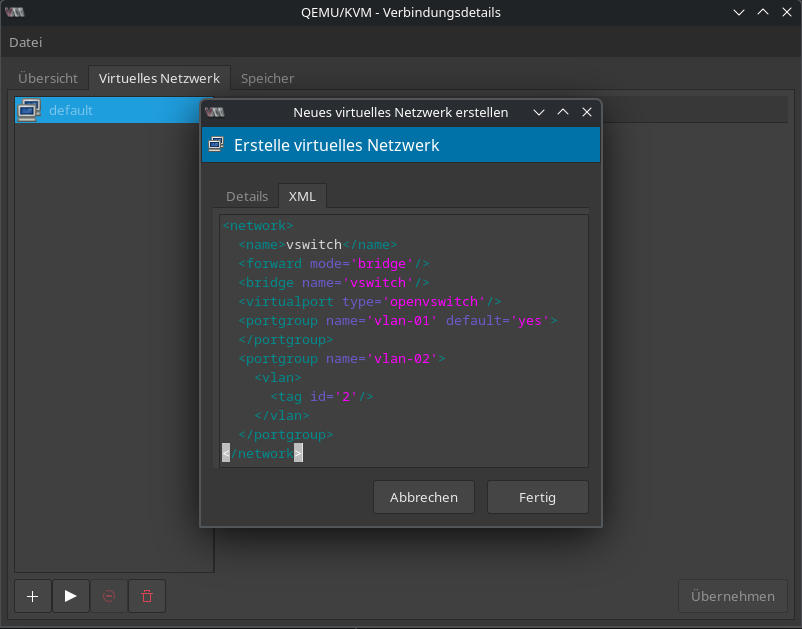
Task: Click the stop network red icon
Action: point(109,596)
